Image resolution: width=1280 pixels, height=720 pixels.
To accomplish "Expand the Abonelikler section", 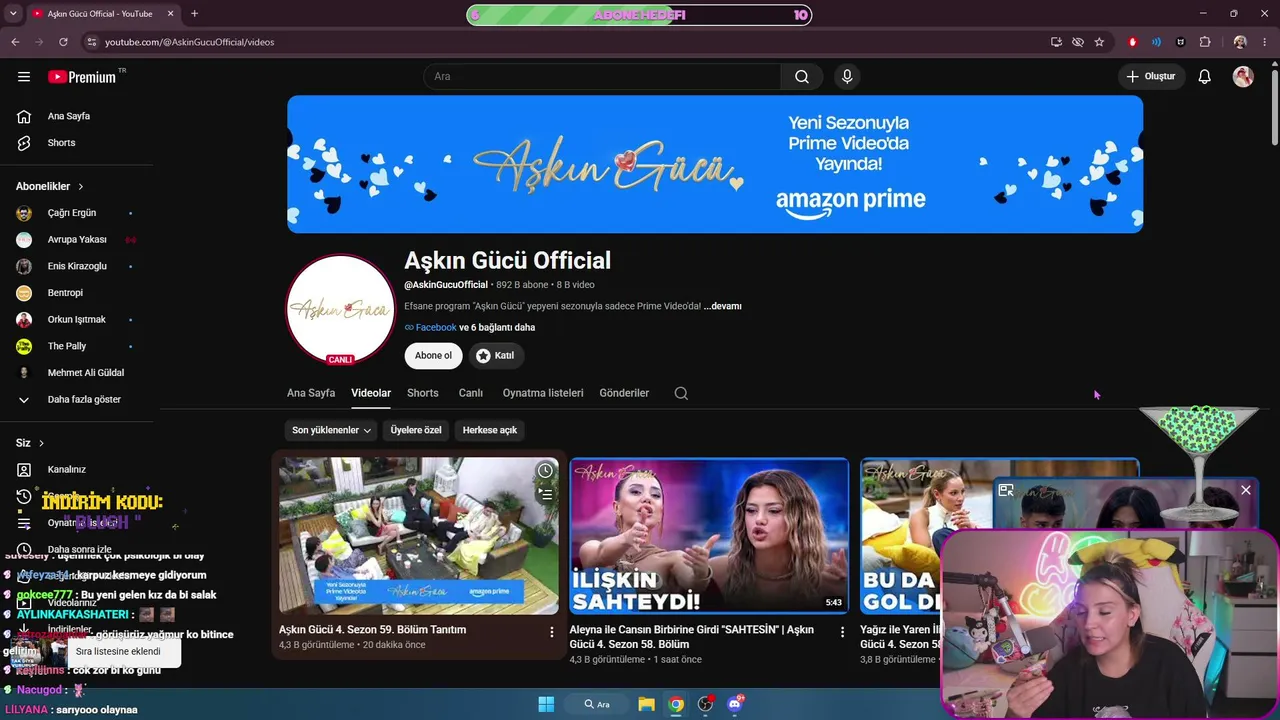I will (x=50, y=186).
